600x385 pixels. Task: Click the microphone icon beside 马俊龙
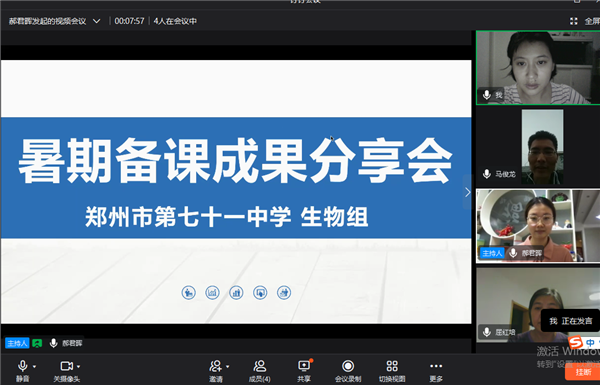(x=487, y=174)
